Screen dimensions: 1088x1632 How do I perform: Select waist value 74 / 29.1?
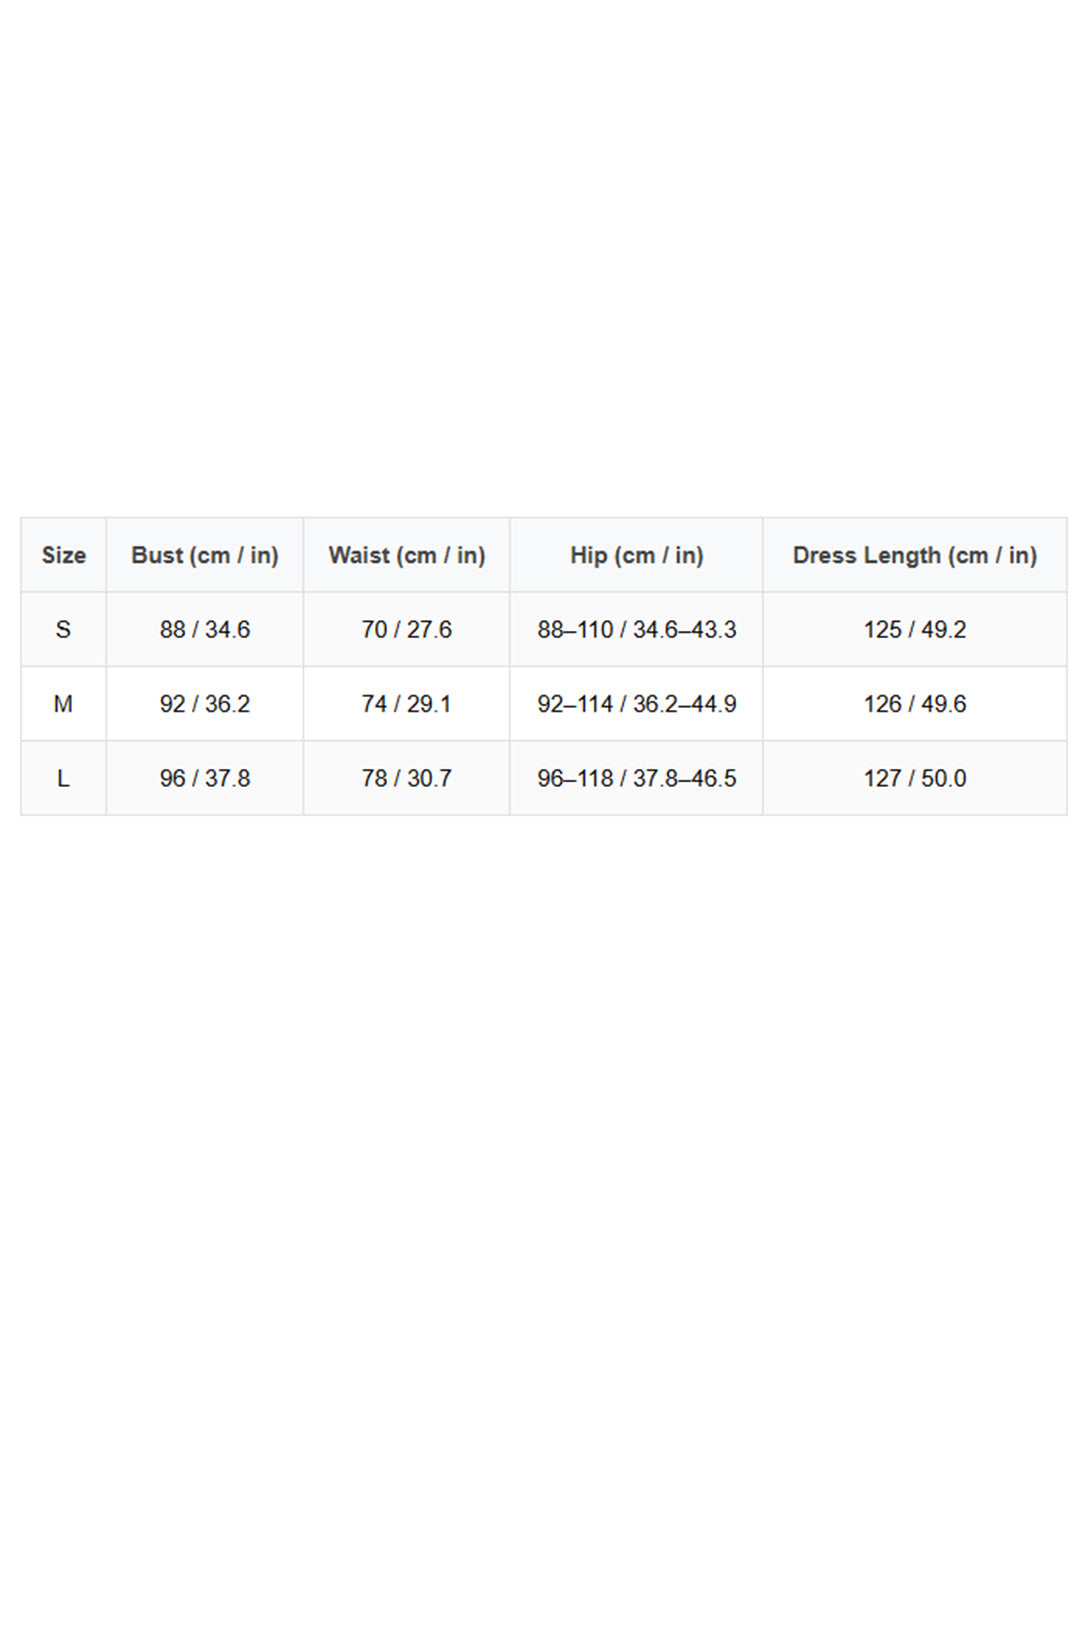pyautogui.click(x=407, y=704)
